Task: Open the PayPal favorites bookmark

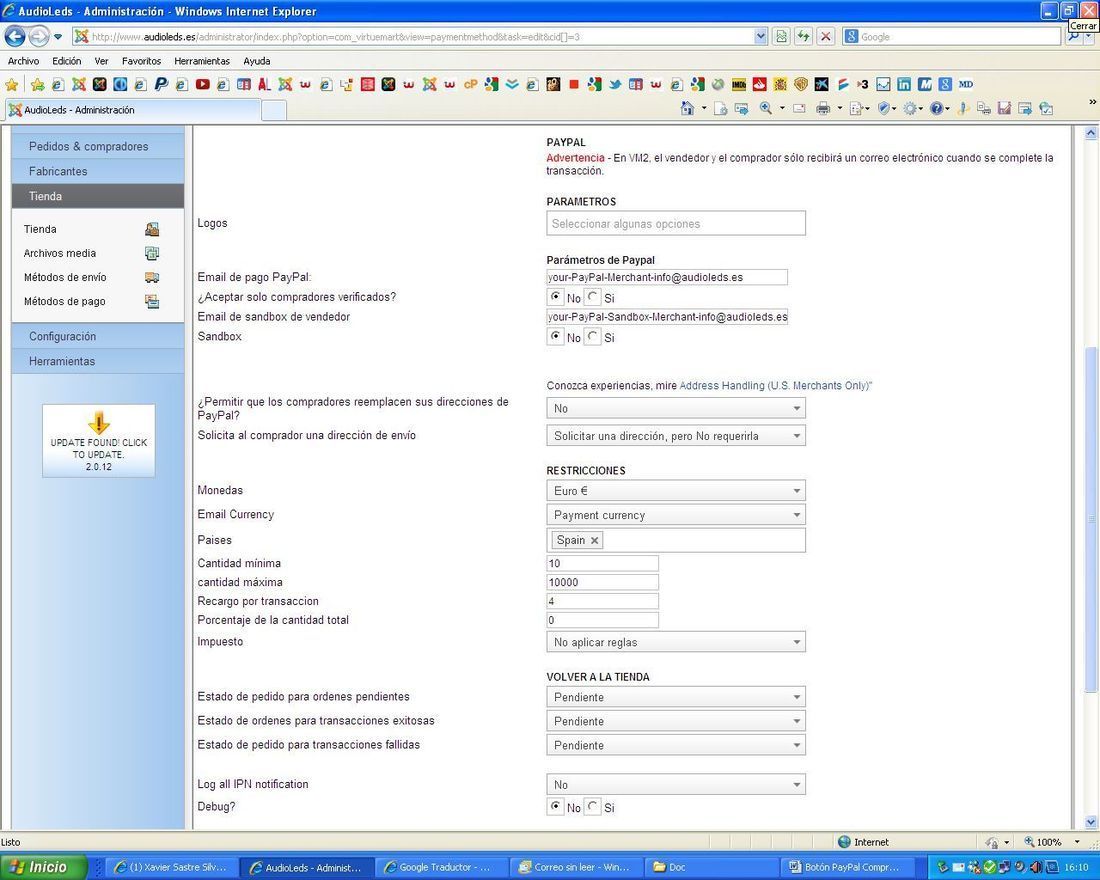Action: coord(161,84)
